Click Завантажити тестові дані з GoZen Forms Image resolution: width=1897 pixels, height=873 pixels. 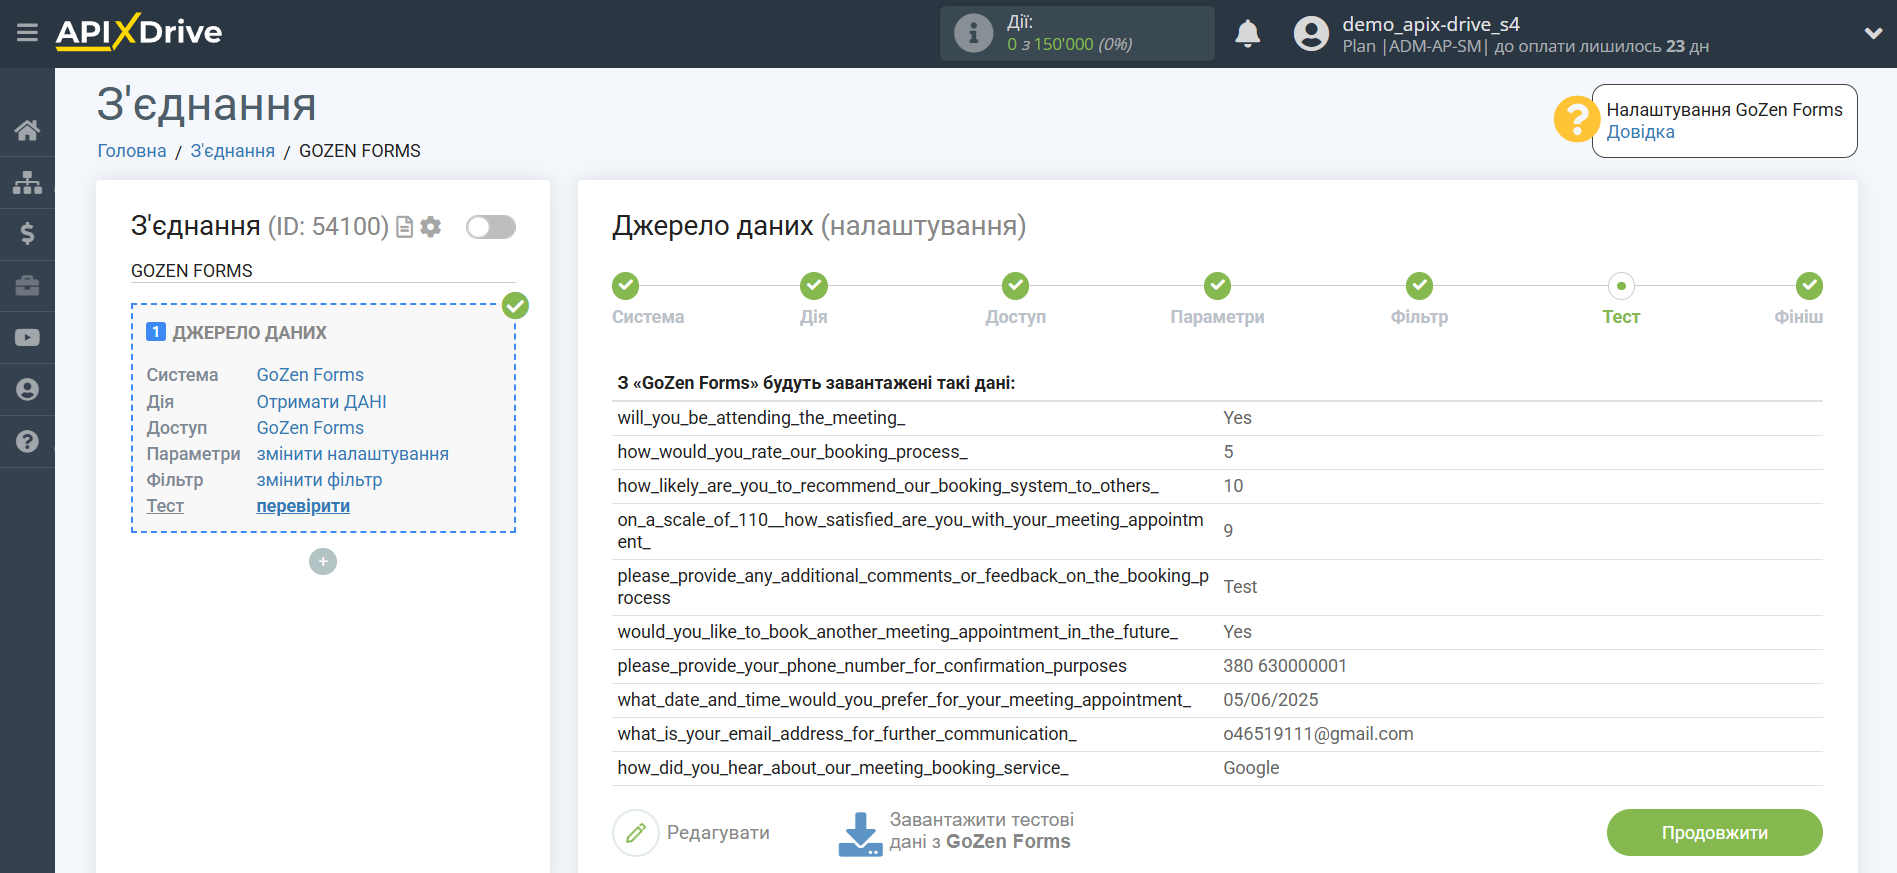(x=981, y=831)
